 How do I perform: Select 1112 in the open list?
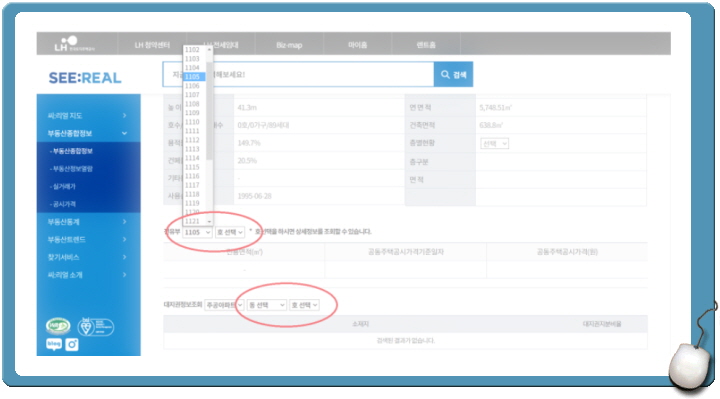(x=194, y=140)
